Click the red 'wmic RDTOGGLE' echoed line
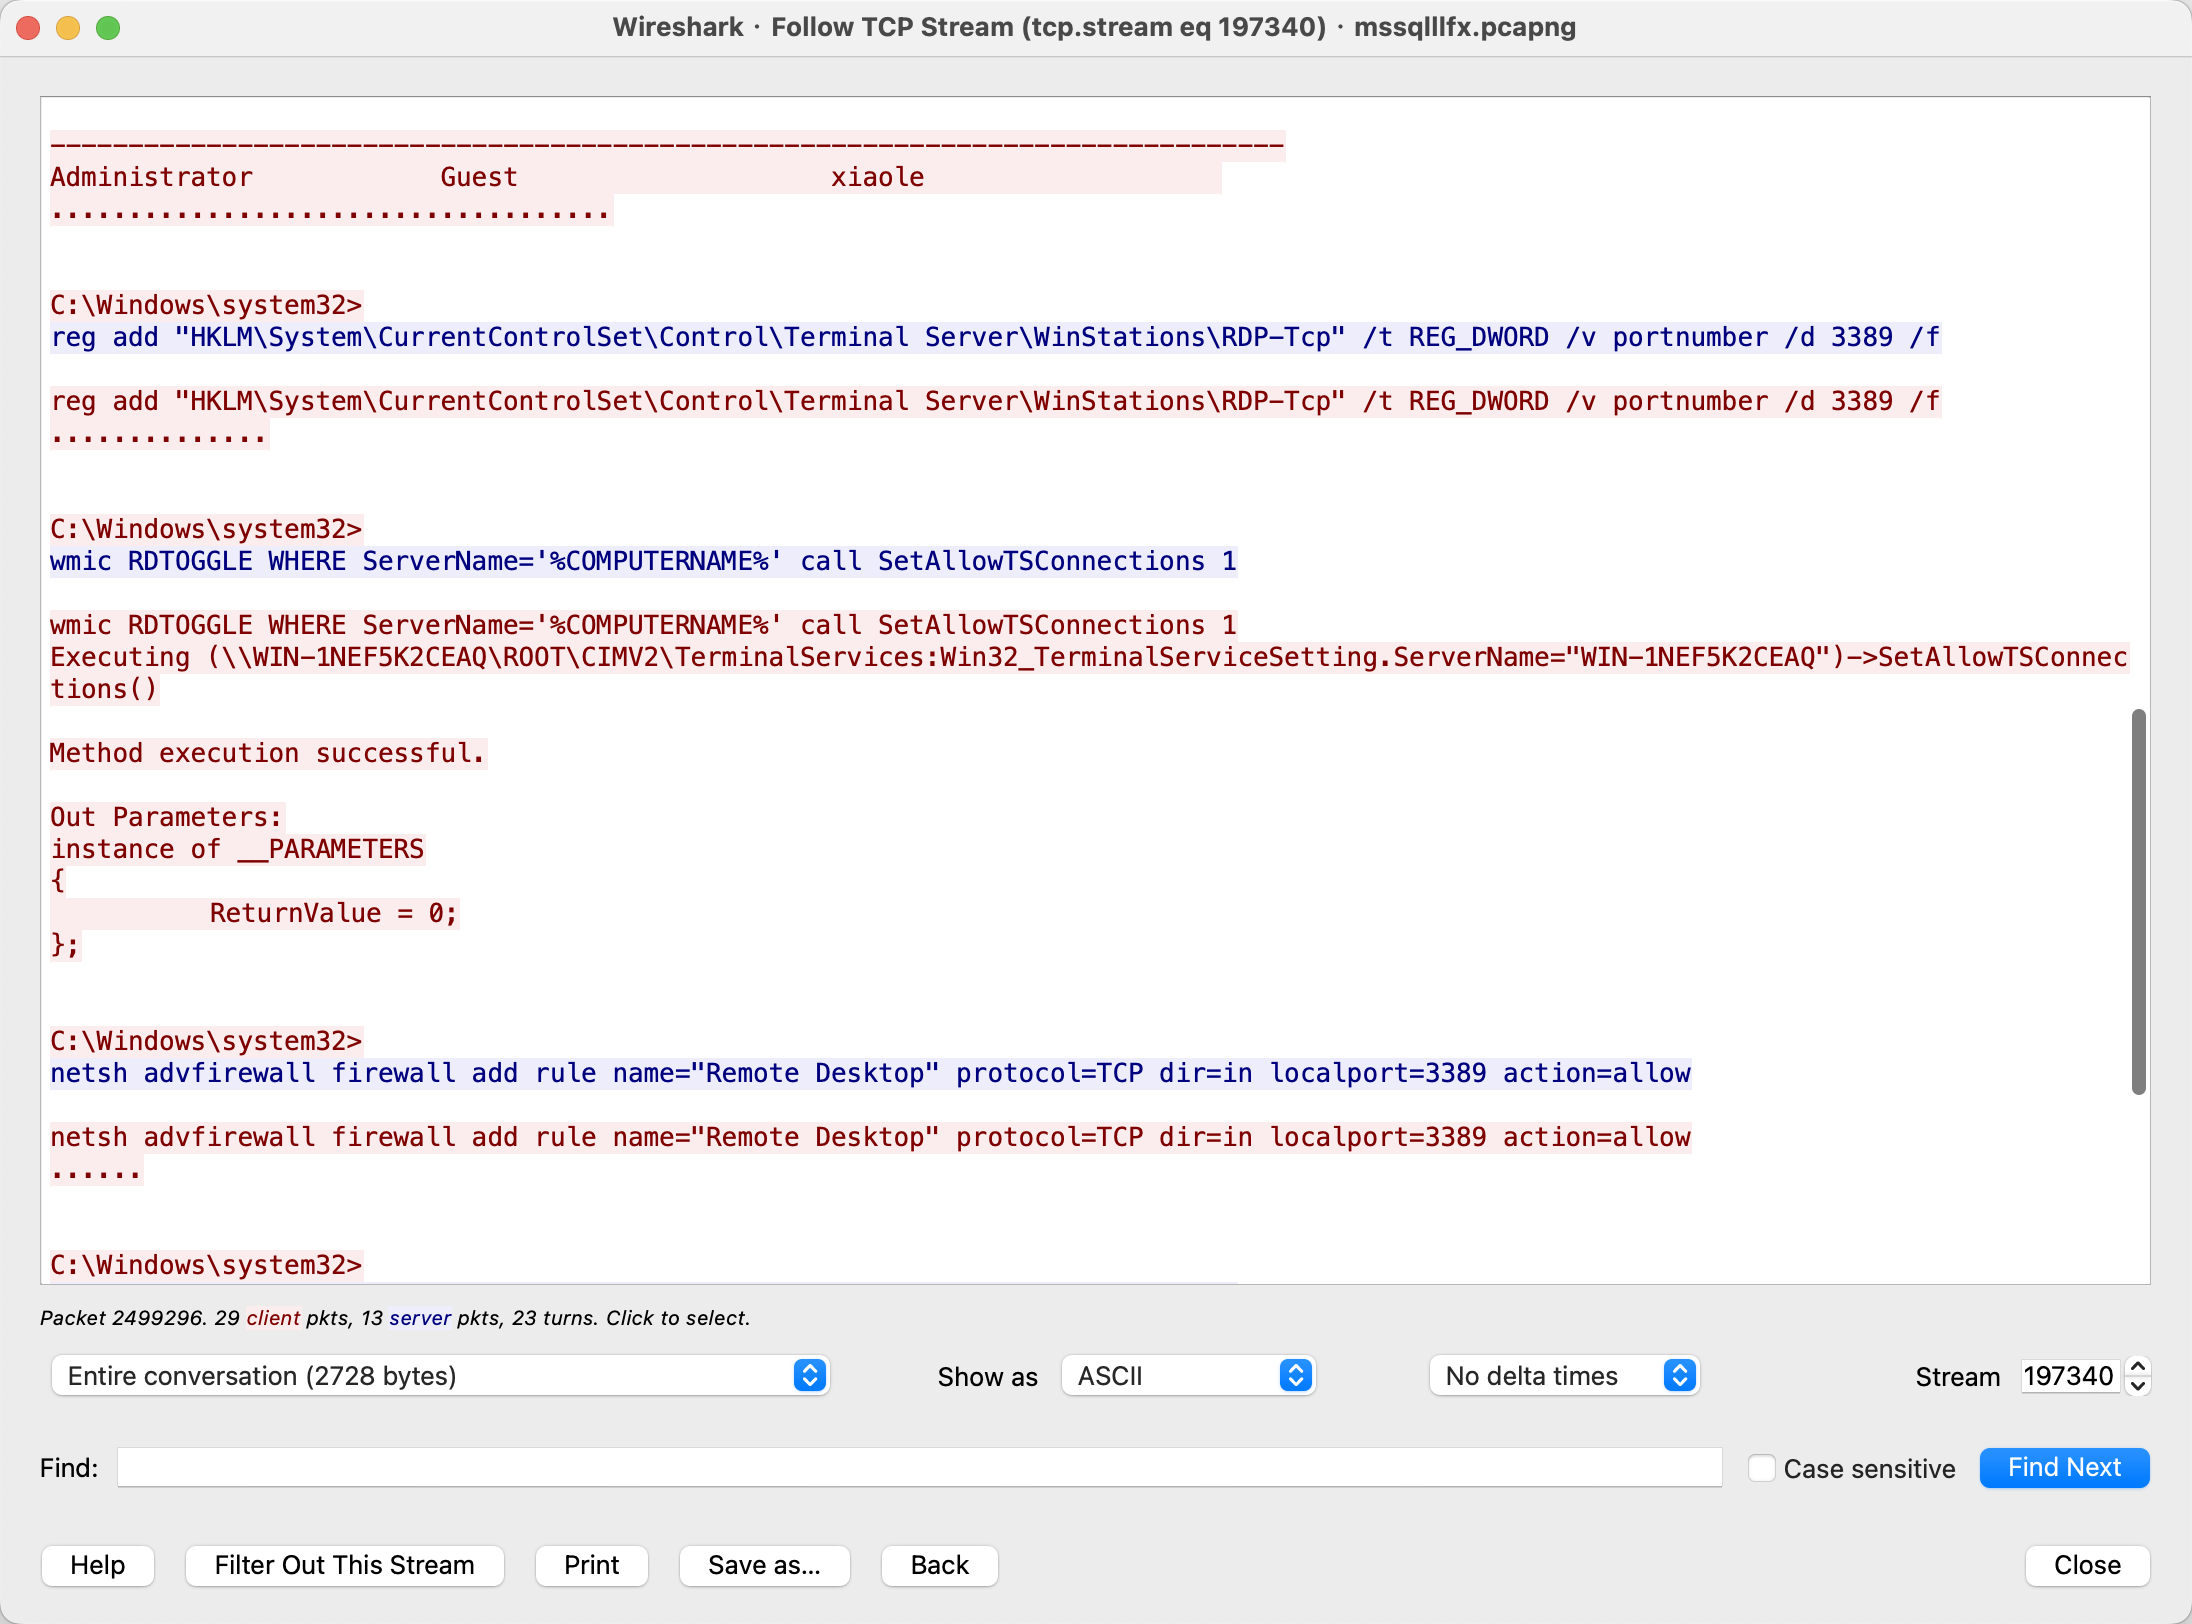 (644, 625)
